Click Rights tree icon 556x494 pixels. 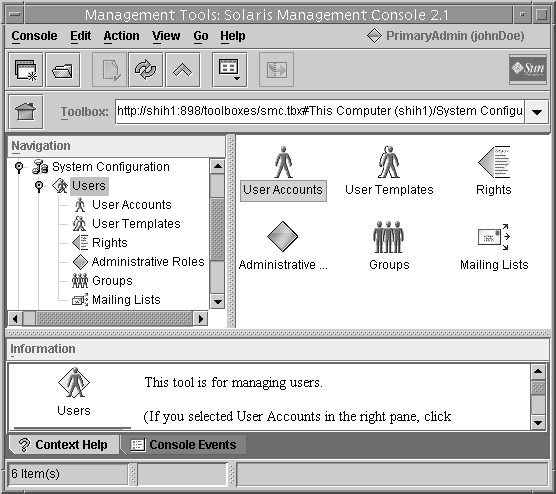pos(80,243)
